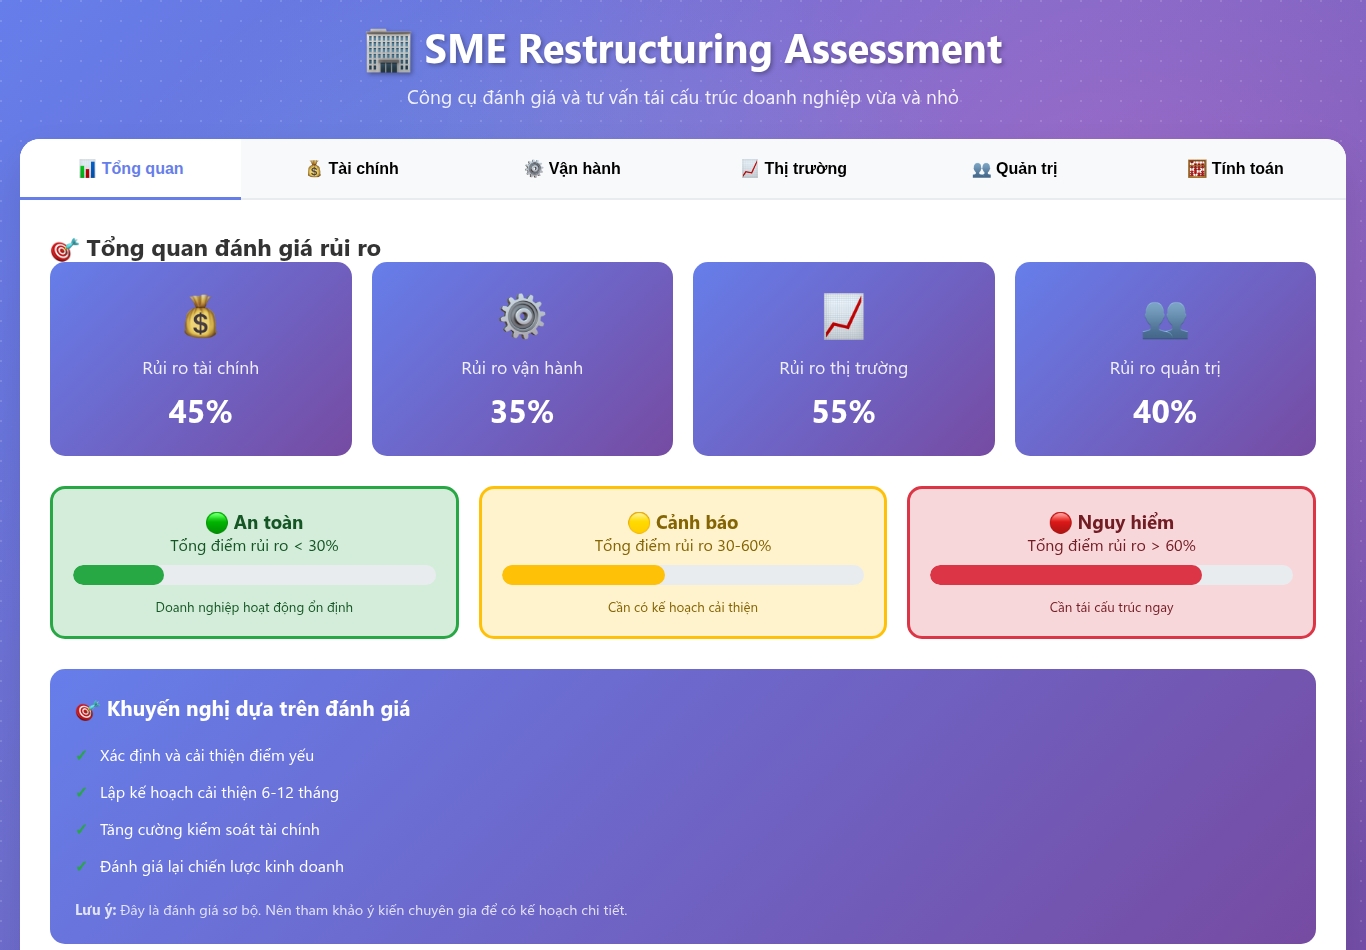Click the chart icon in market risk card

[x=843, y=317]
